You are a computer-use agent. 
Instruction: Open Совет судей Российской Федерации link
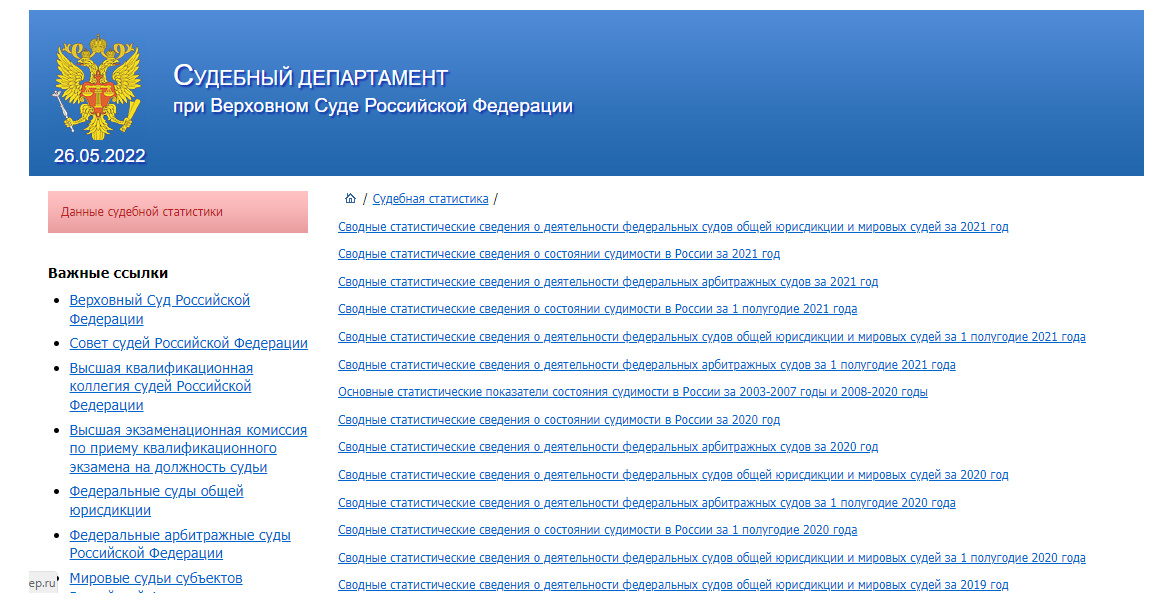click(189, 343)
